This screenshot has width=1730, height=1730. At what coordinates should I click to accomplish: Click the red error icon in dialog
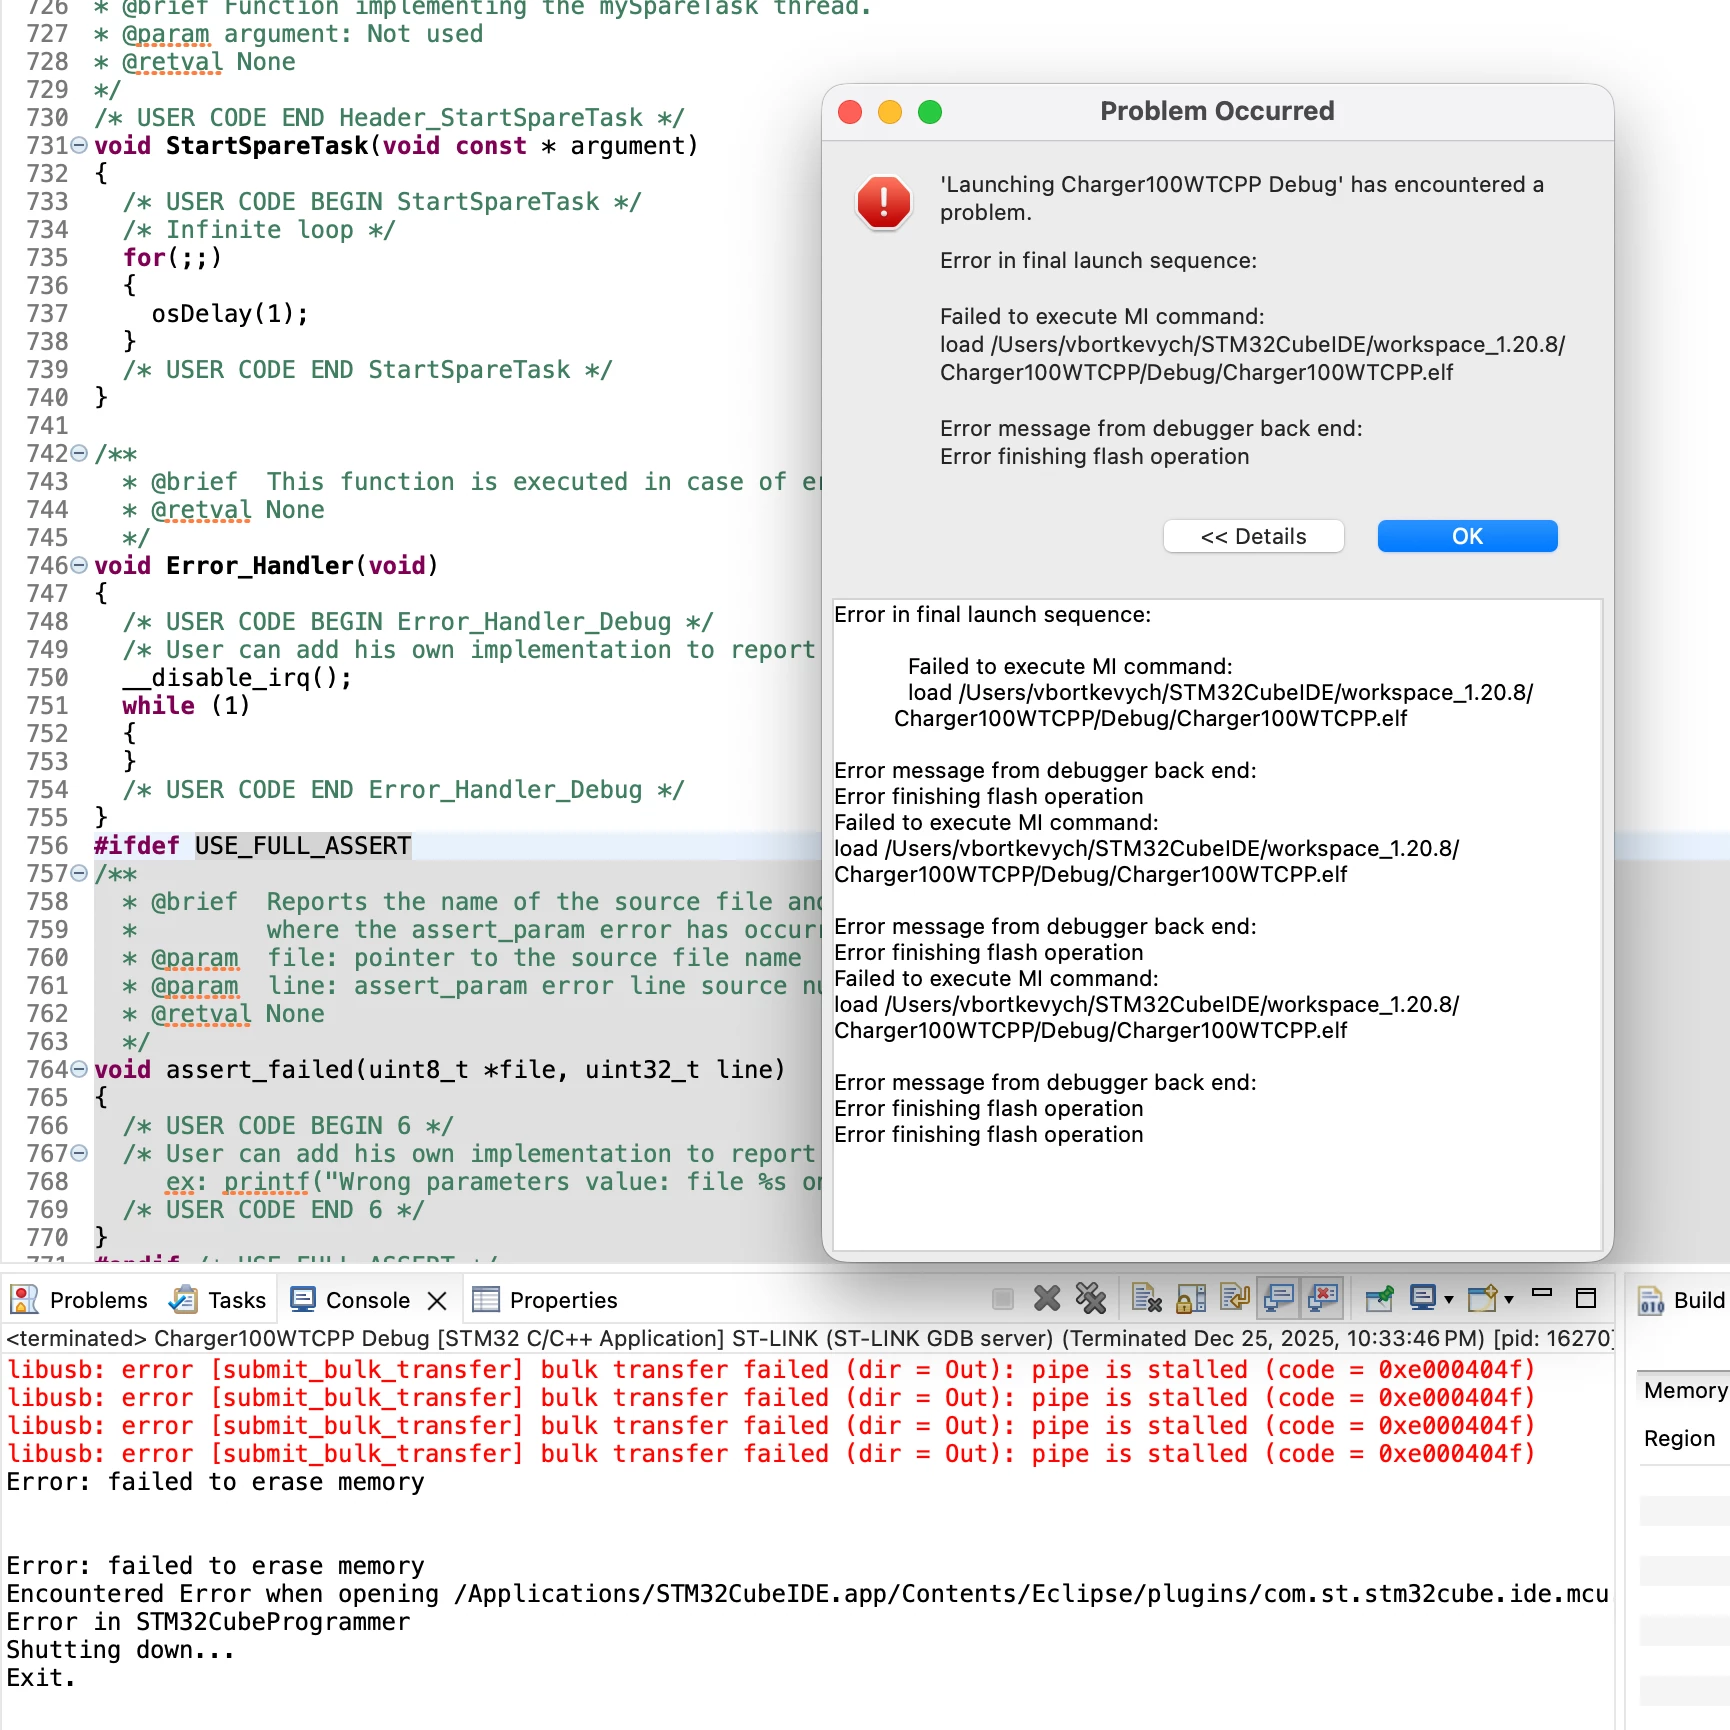[884, 203]
